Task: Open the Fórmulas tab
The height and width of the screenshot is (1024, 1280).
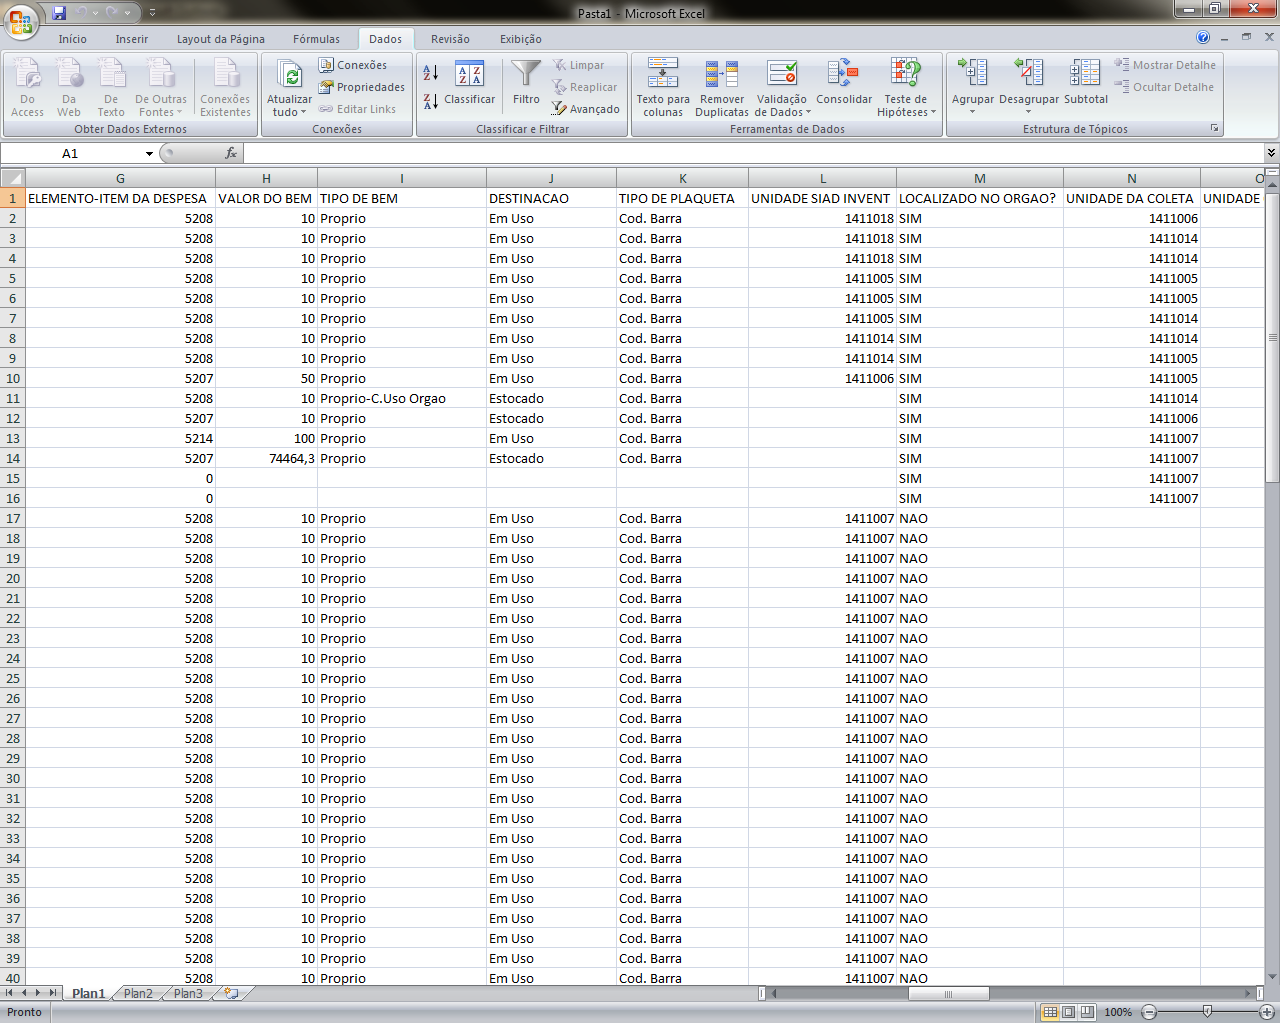Action: (x=316, y=39)
